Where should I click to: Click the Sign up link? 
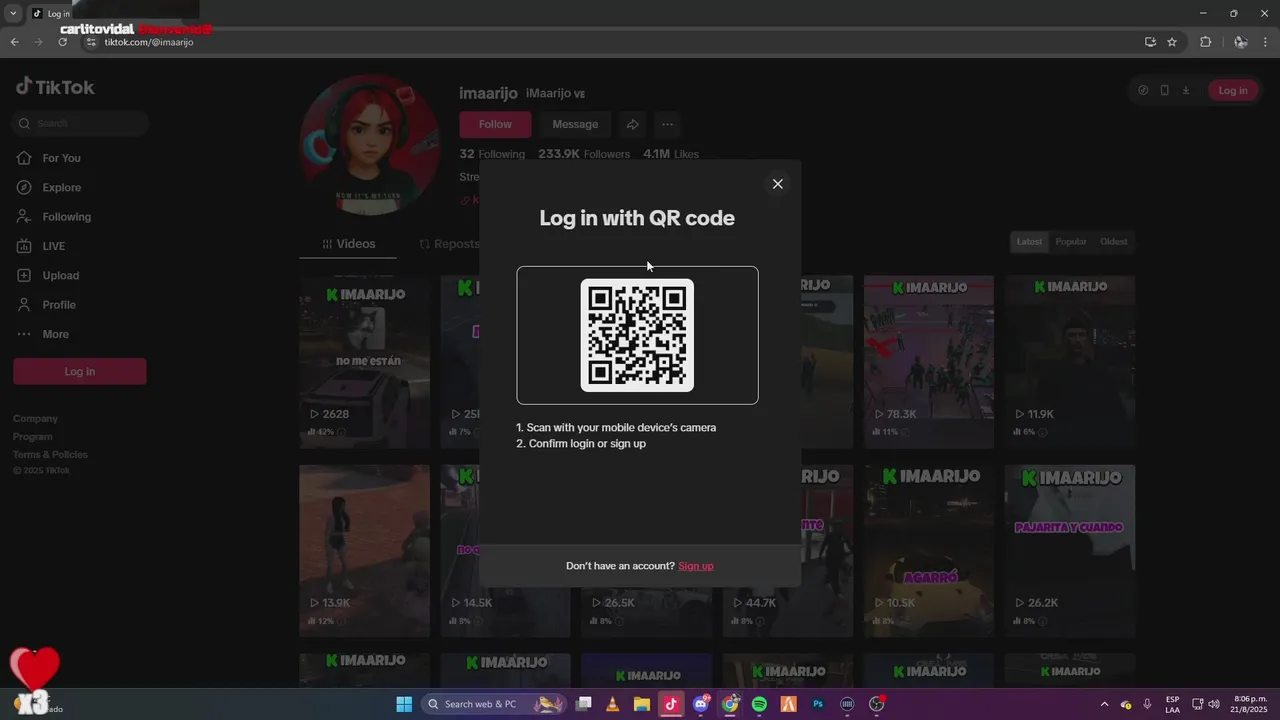[696, 566]
